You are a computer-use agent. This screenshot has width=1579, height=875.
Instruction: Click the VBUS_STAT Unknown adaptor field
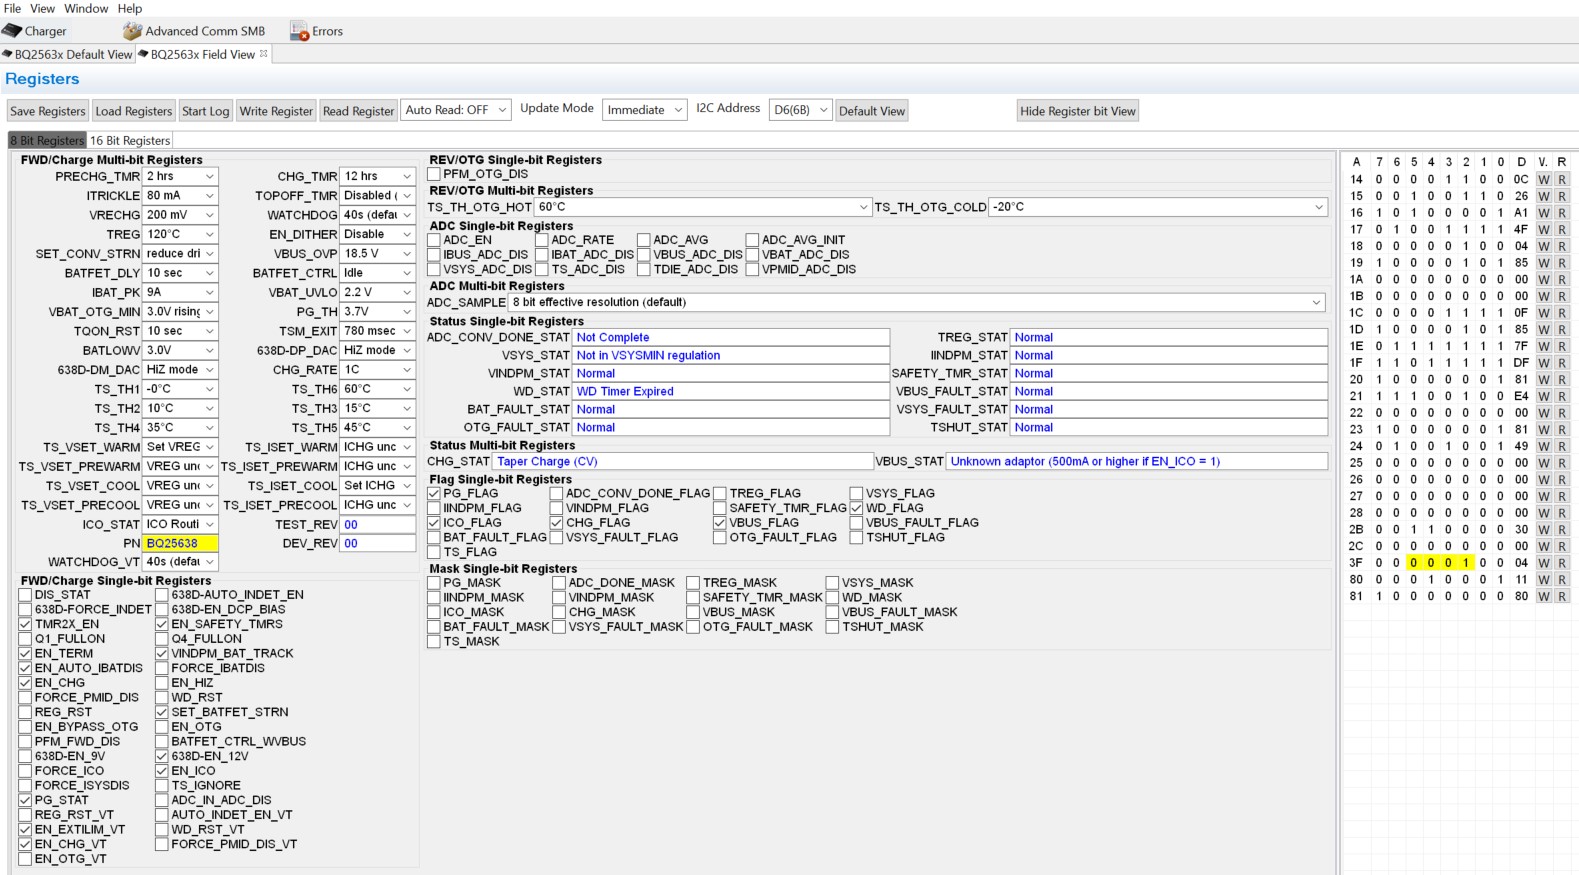(x=1137, y=461)
